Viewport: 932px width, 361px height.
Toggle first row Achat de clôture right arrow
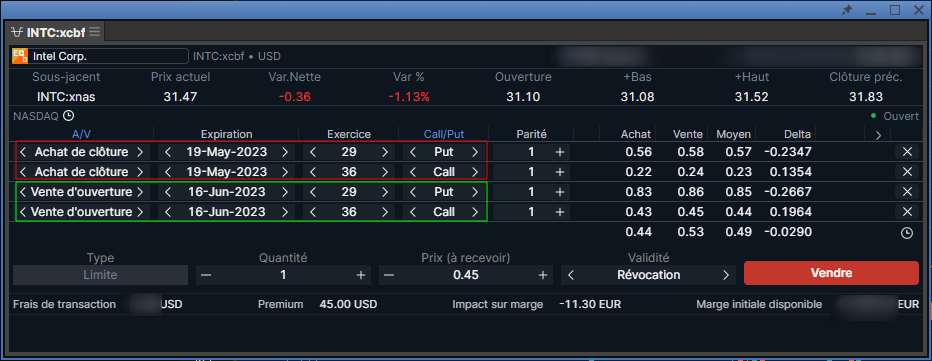click(x=140, y=152)
